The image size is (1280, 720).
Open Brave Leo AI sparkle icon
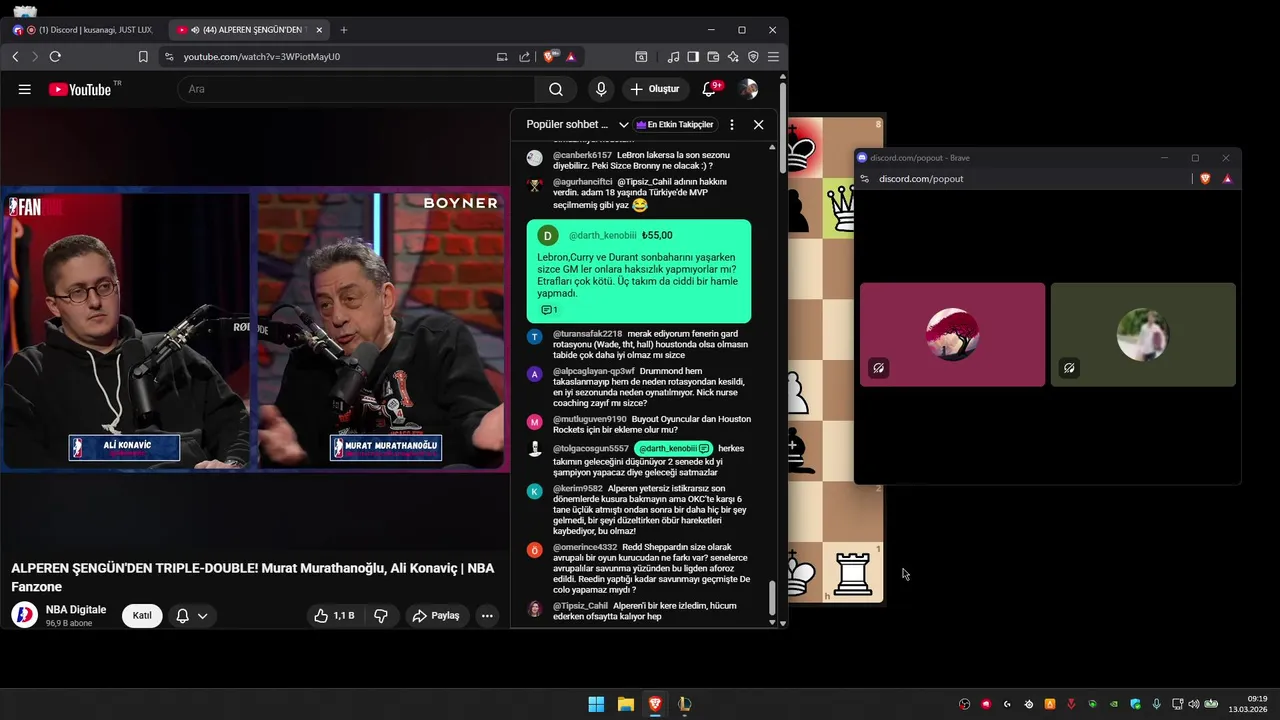(733, 57)
